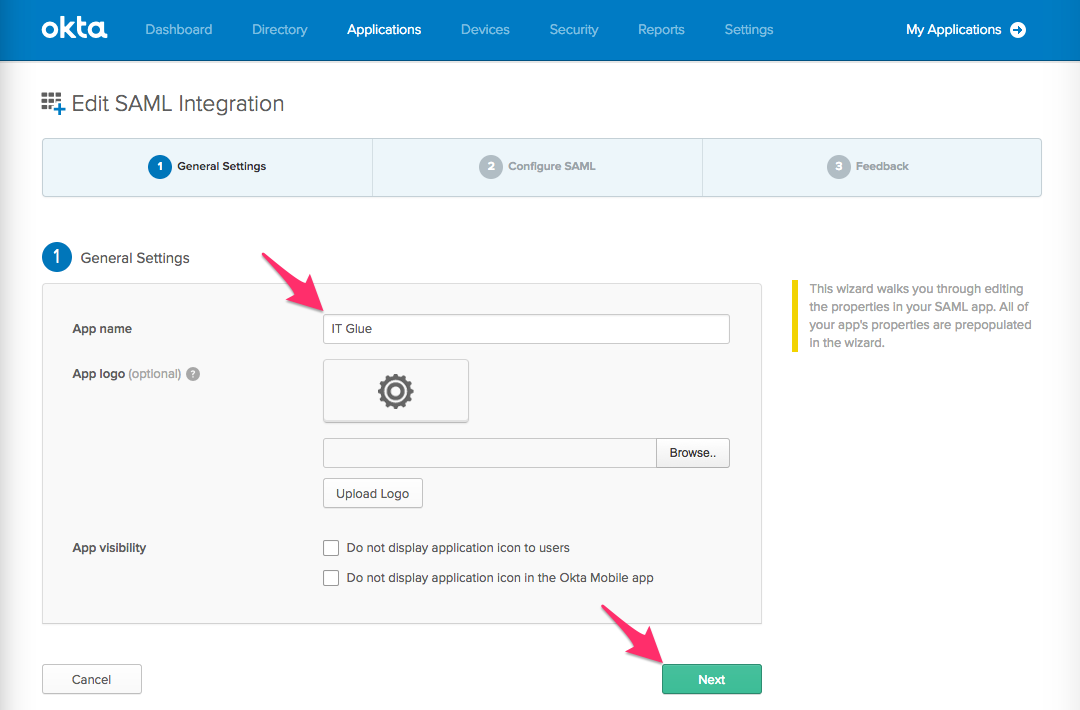Click the My Applications arrow icon
The height and width of the screenshot is (710, 1080).
coord(1019,30)
